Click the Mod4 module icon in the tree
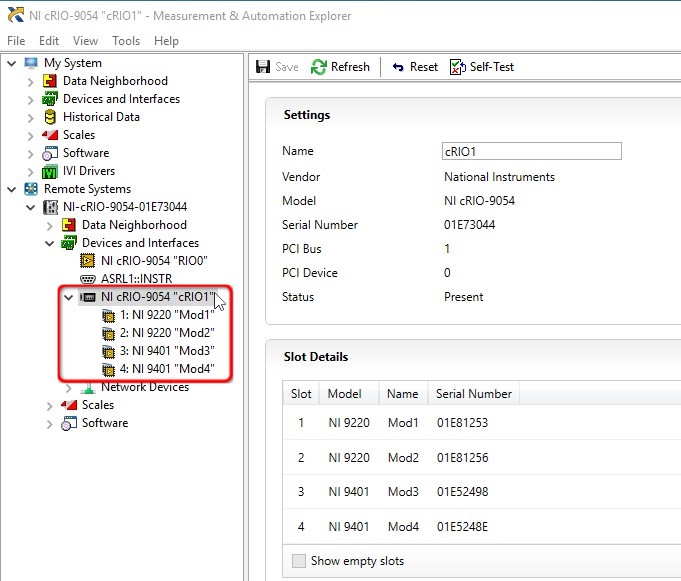The height and width of the screenshot is (581, 681). pyautogui.click(x=108, y=370)
